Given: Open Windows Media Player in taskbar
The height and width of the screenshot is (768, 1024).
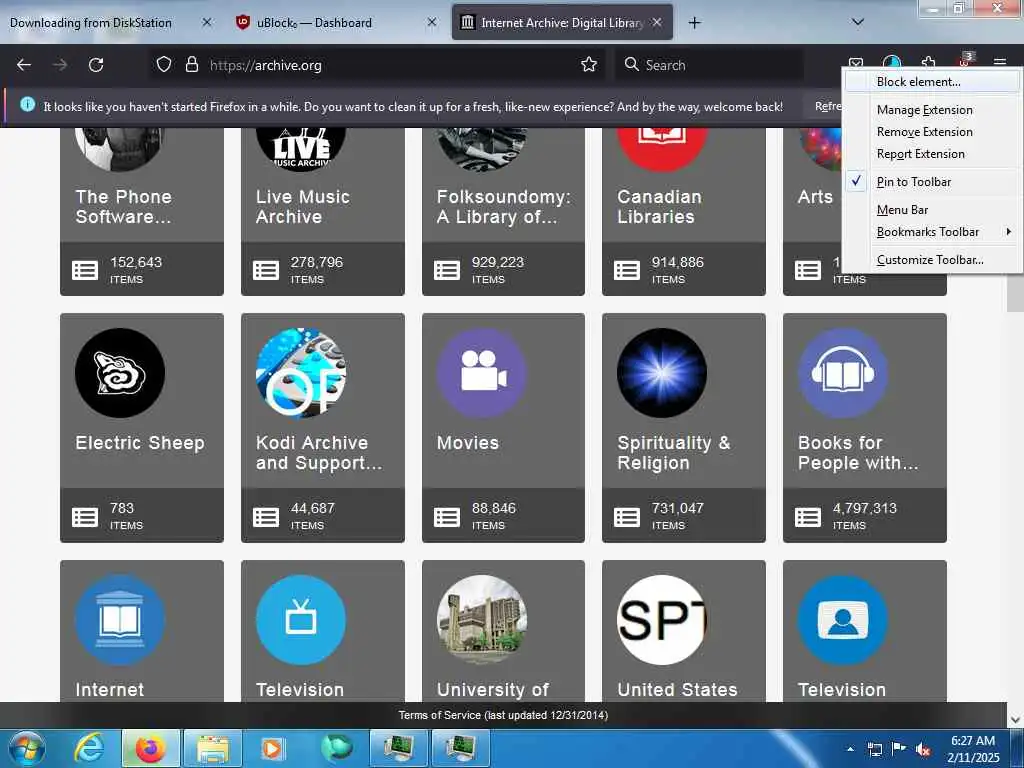Looking at the screenshot, I should tap(272, 748).
